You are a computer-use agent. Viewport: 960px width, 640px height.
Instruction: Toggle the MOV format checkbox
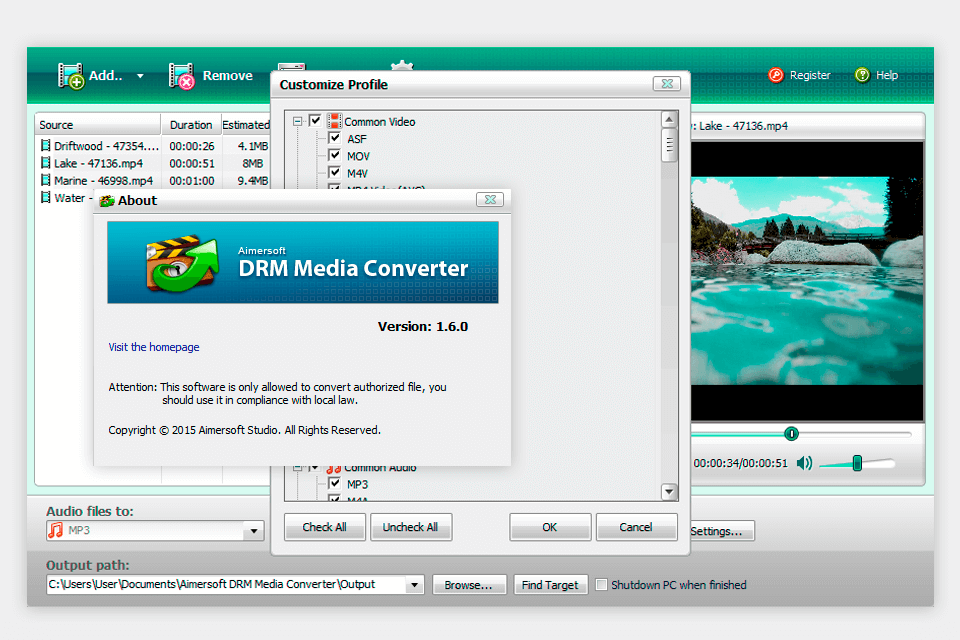[x=335, y=156]
